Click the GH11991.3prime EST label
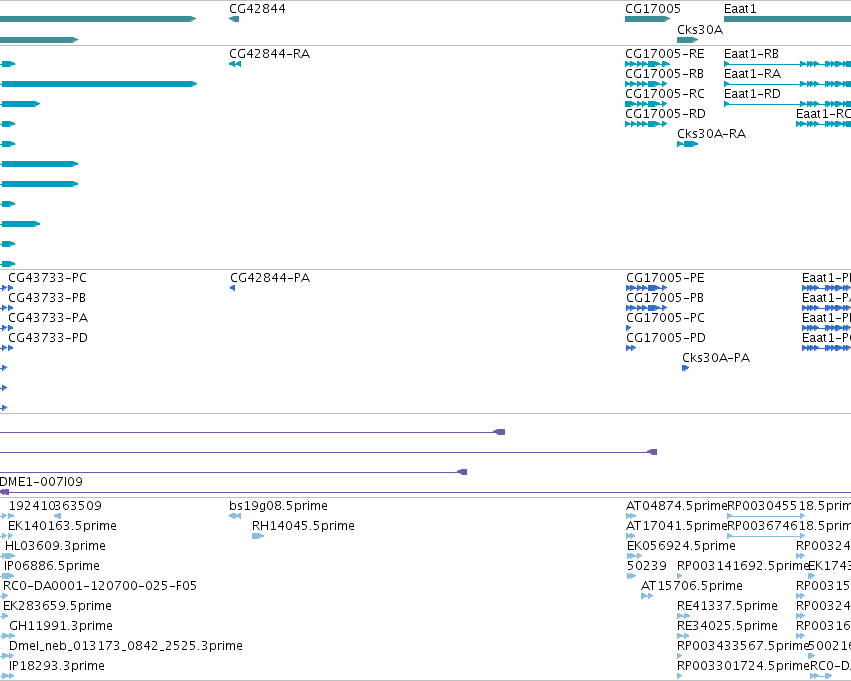Screen dimensions: 851x681 click(x=61, y=626)
